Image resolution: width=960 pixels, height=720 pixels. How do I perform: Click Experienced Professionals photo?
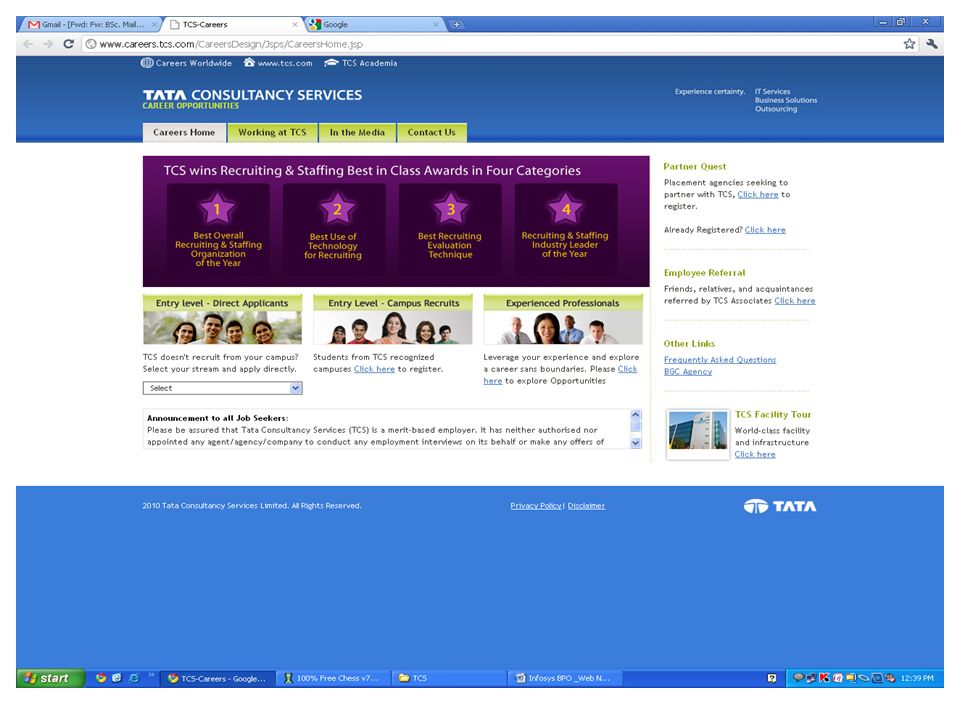click(563, 328)
